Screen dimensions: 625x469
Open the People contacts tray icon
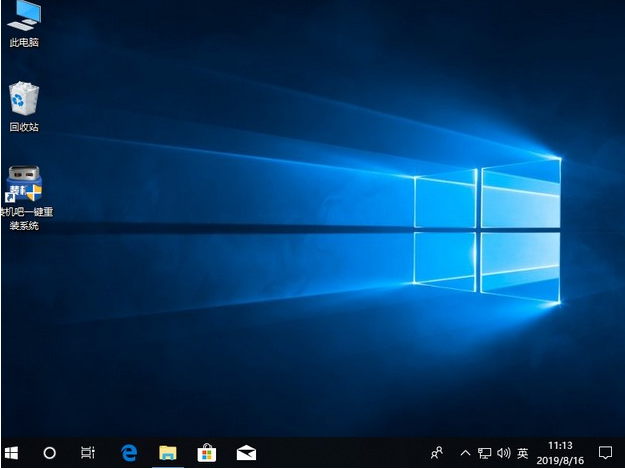[x=437, y=453]
